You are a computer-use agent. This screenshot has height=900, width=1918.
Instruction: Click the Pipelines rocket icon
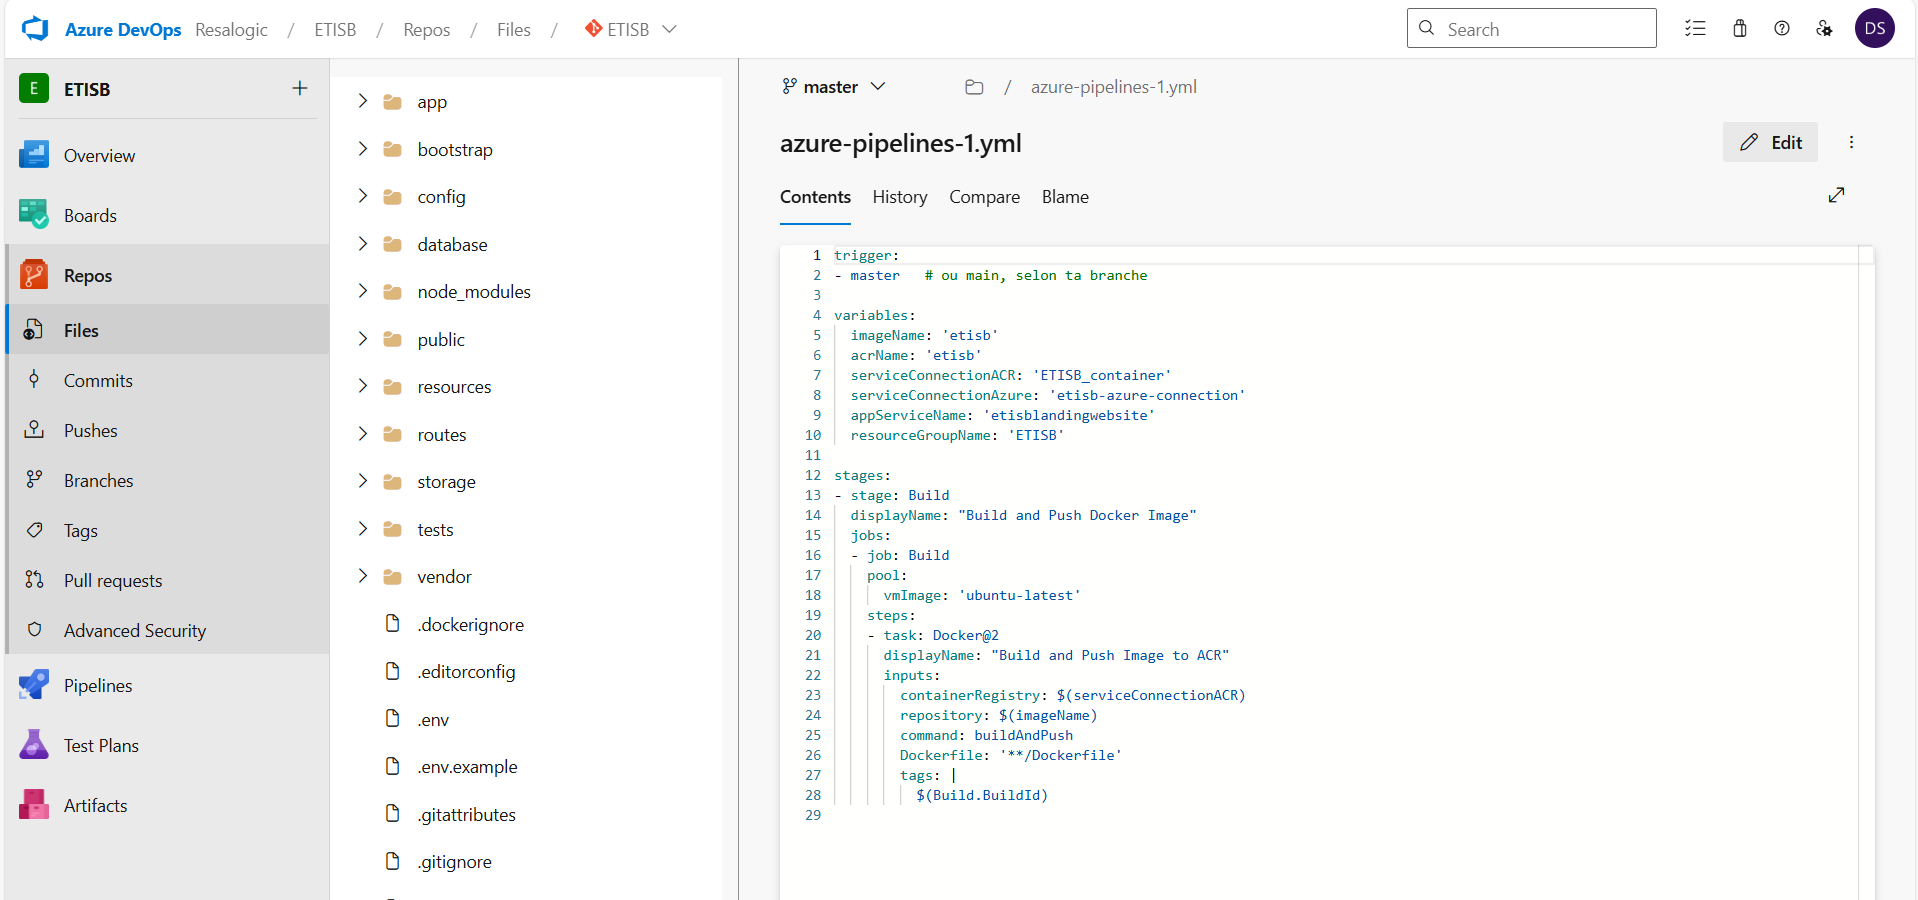coord(34,685)
